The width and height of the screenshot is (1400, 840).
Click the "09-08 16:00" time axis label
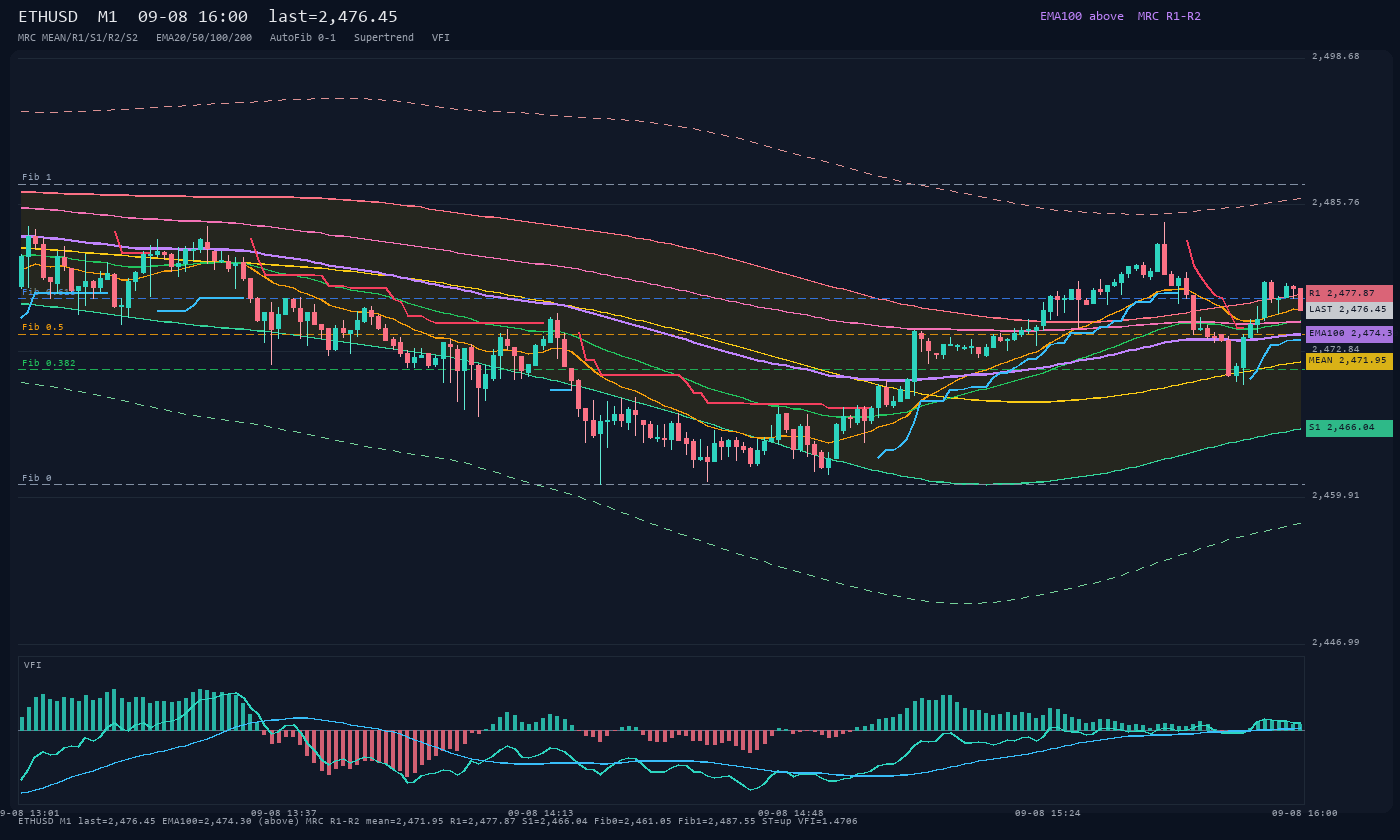point(1305,813)
